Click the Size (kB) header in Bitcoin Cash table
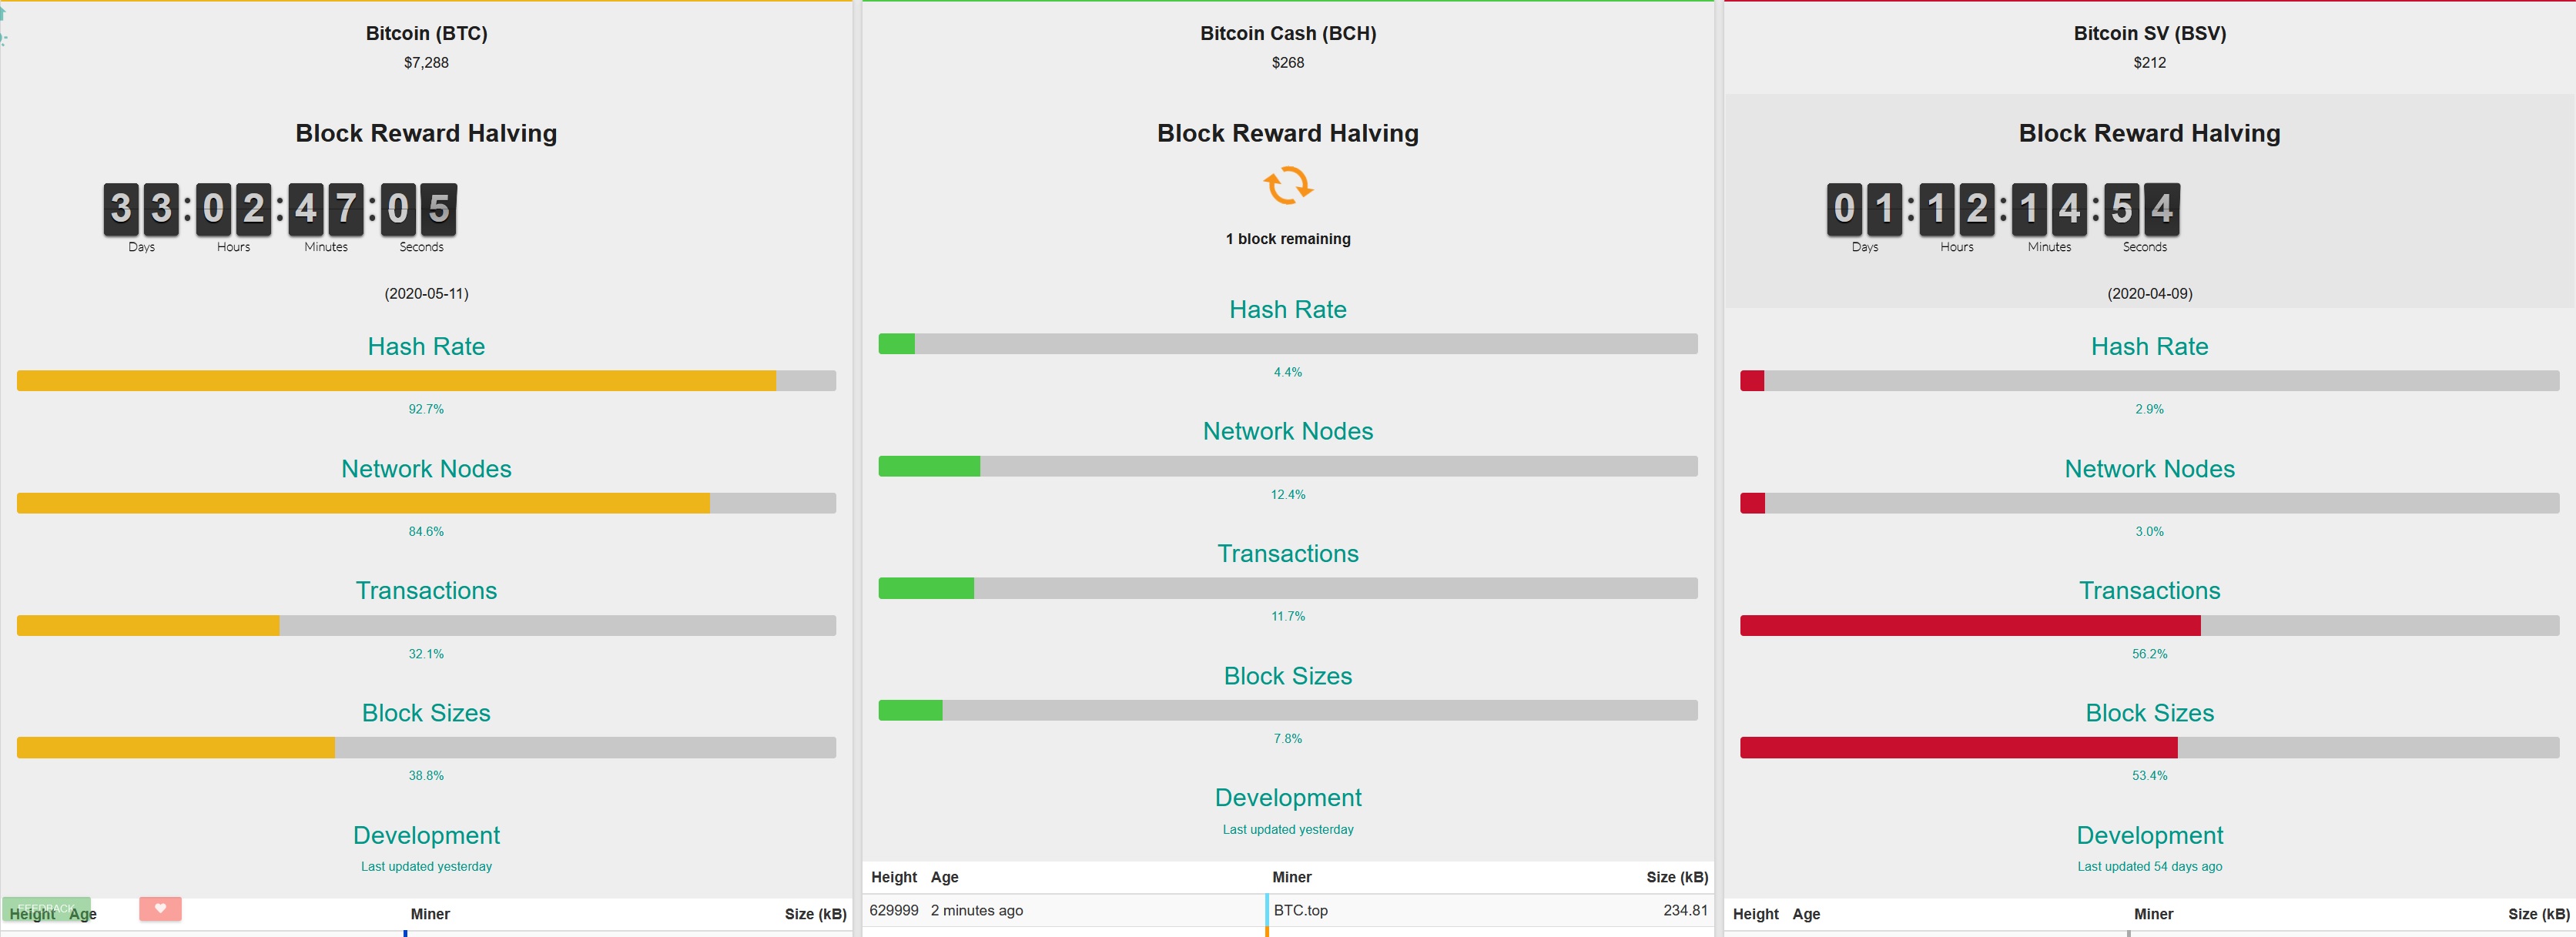 [1677, 877]
